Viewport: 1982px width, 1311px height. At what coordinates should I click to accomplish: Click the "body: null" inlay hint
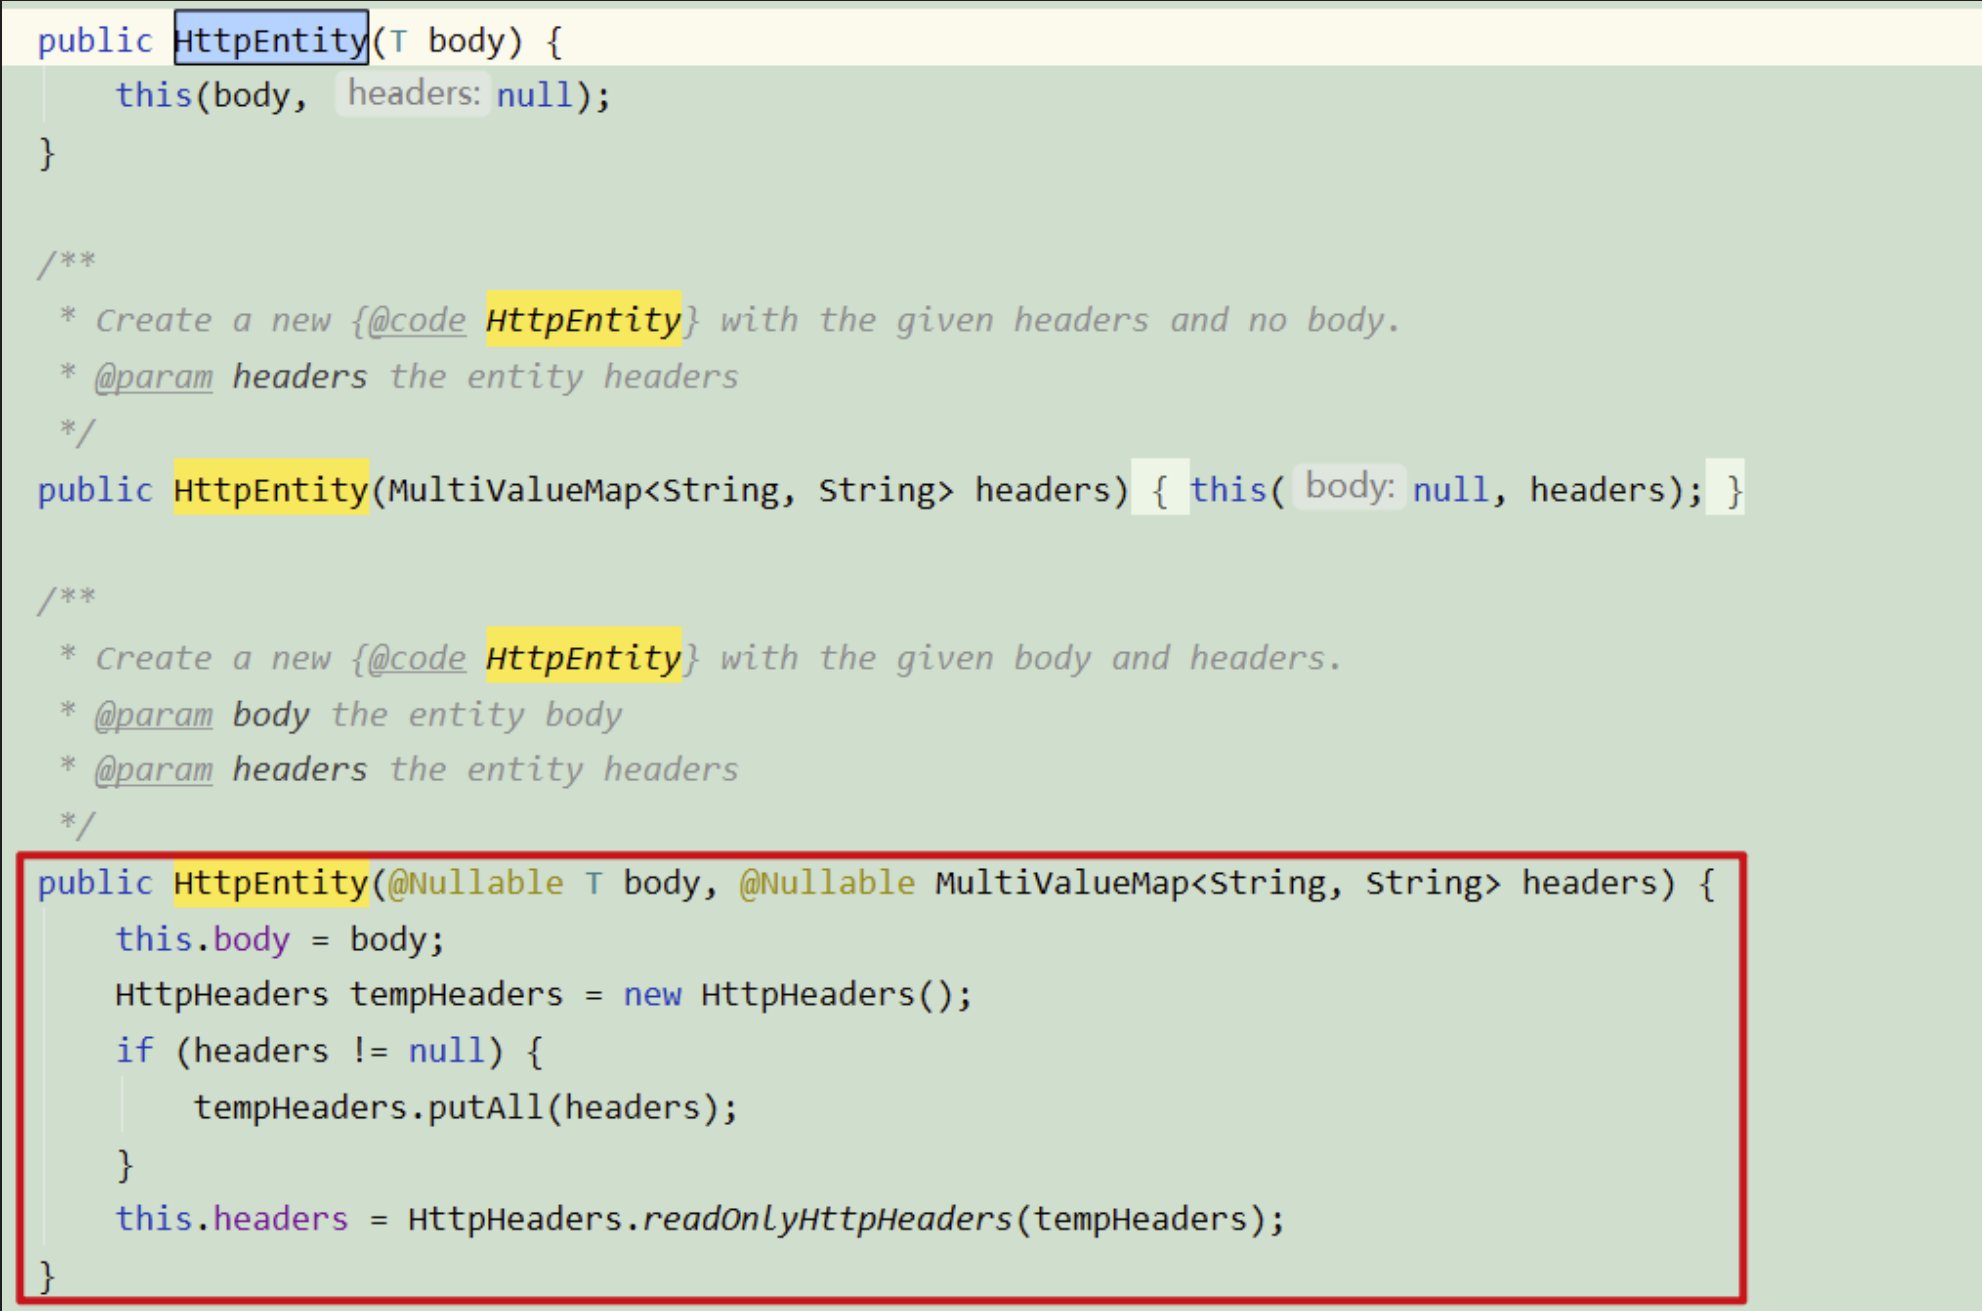[1348, 487]
